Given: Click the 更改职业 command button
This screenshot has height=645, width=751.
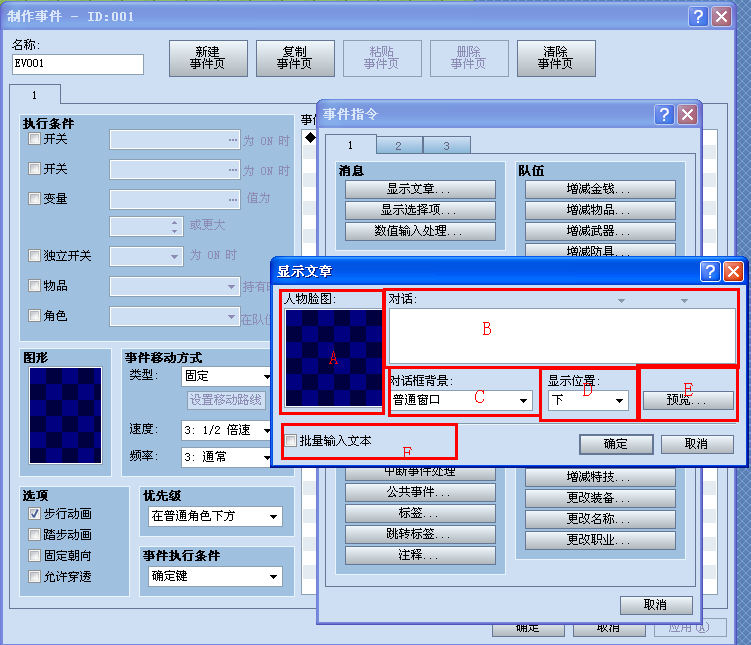Looking at the screenshot, I should [x=600, y=541].
